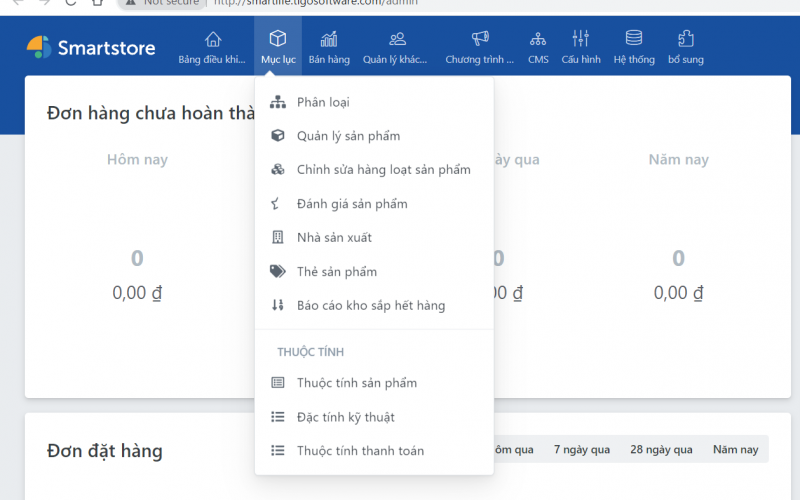
Task: Switch to 7 ngày qua period
Action: 582,449
